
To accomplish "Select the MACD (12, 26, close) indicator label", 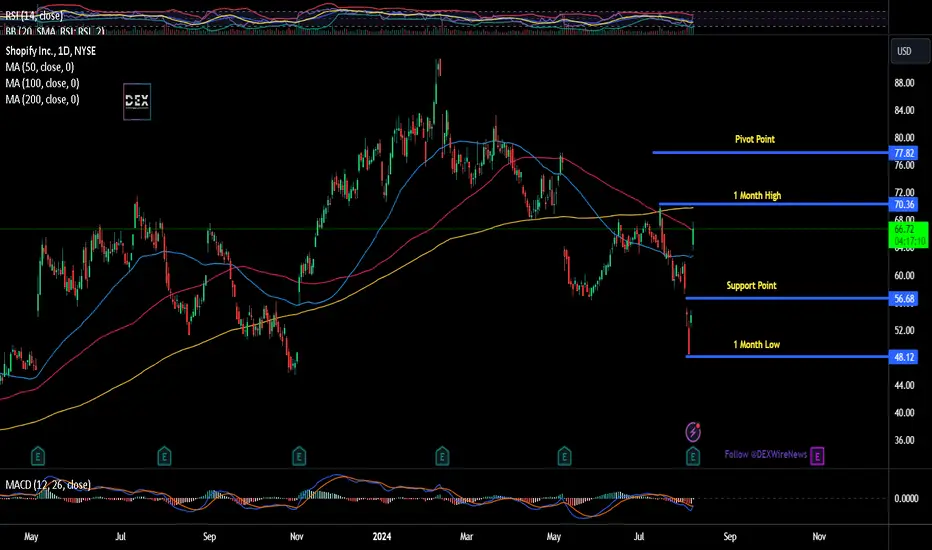I will (x=48, y=485).
